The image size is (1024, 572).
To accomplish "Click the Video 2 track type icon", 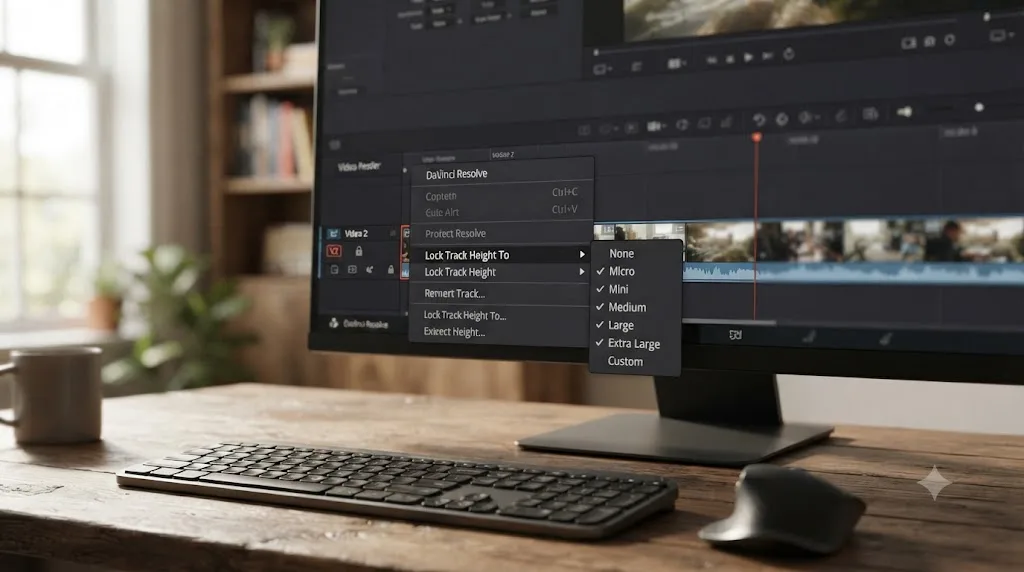I will point(333,234).
